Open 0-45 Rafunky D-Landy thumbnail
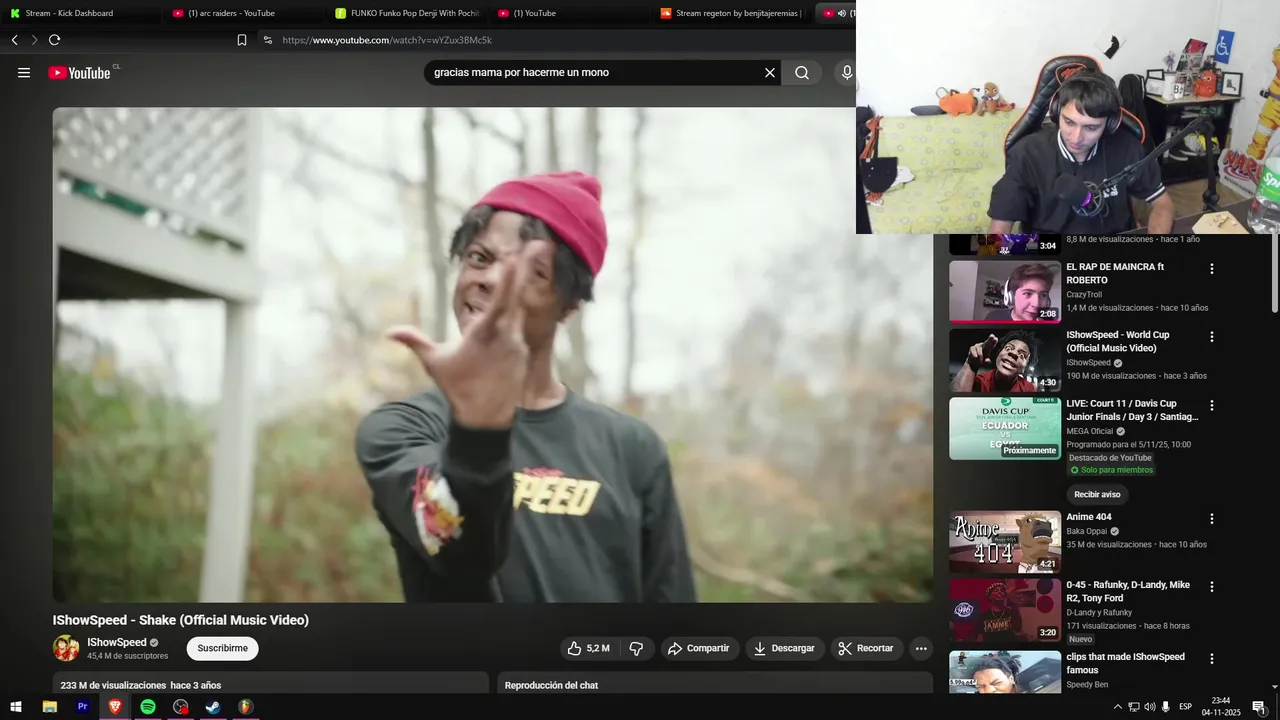This screenshot has height=720, width=1280. (x=1005, y=610)
